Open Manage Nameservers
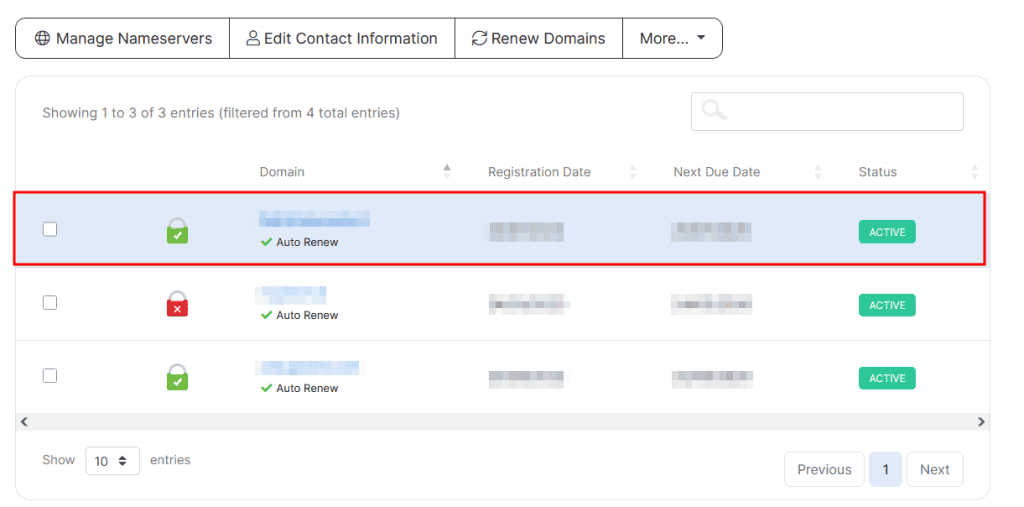This screenshot has width=1024, height=507. click(123, 38)
